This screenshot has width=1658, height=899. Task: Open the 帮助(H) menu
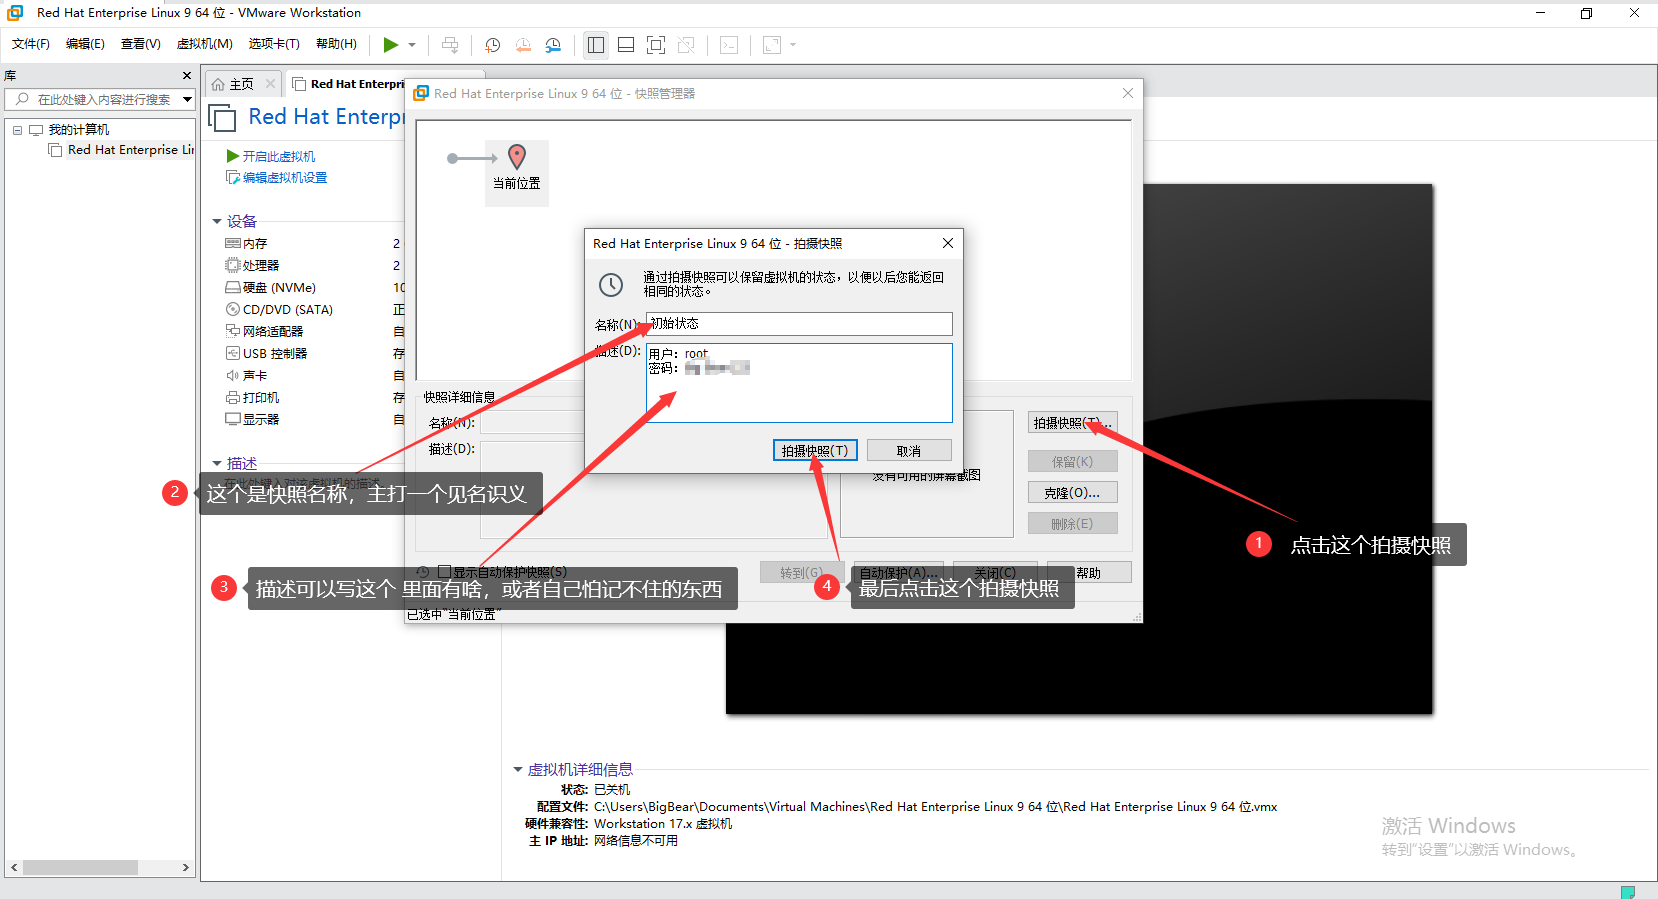click(x=336, y=44)
